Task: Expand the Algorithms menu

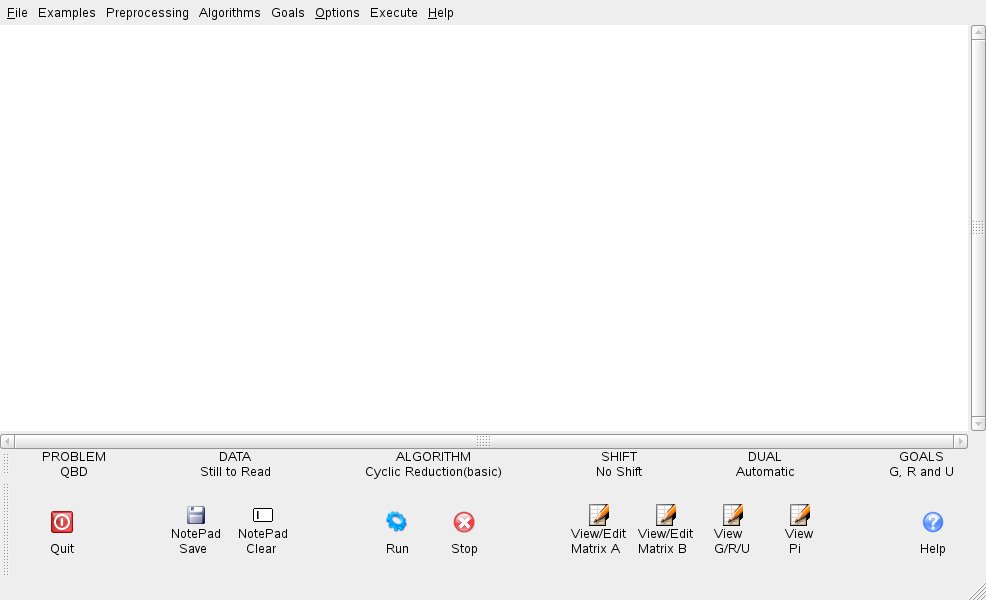Action: pyautogui.click(x=229, y=13)
